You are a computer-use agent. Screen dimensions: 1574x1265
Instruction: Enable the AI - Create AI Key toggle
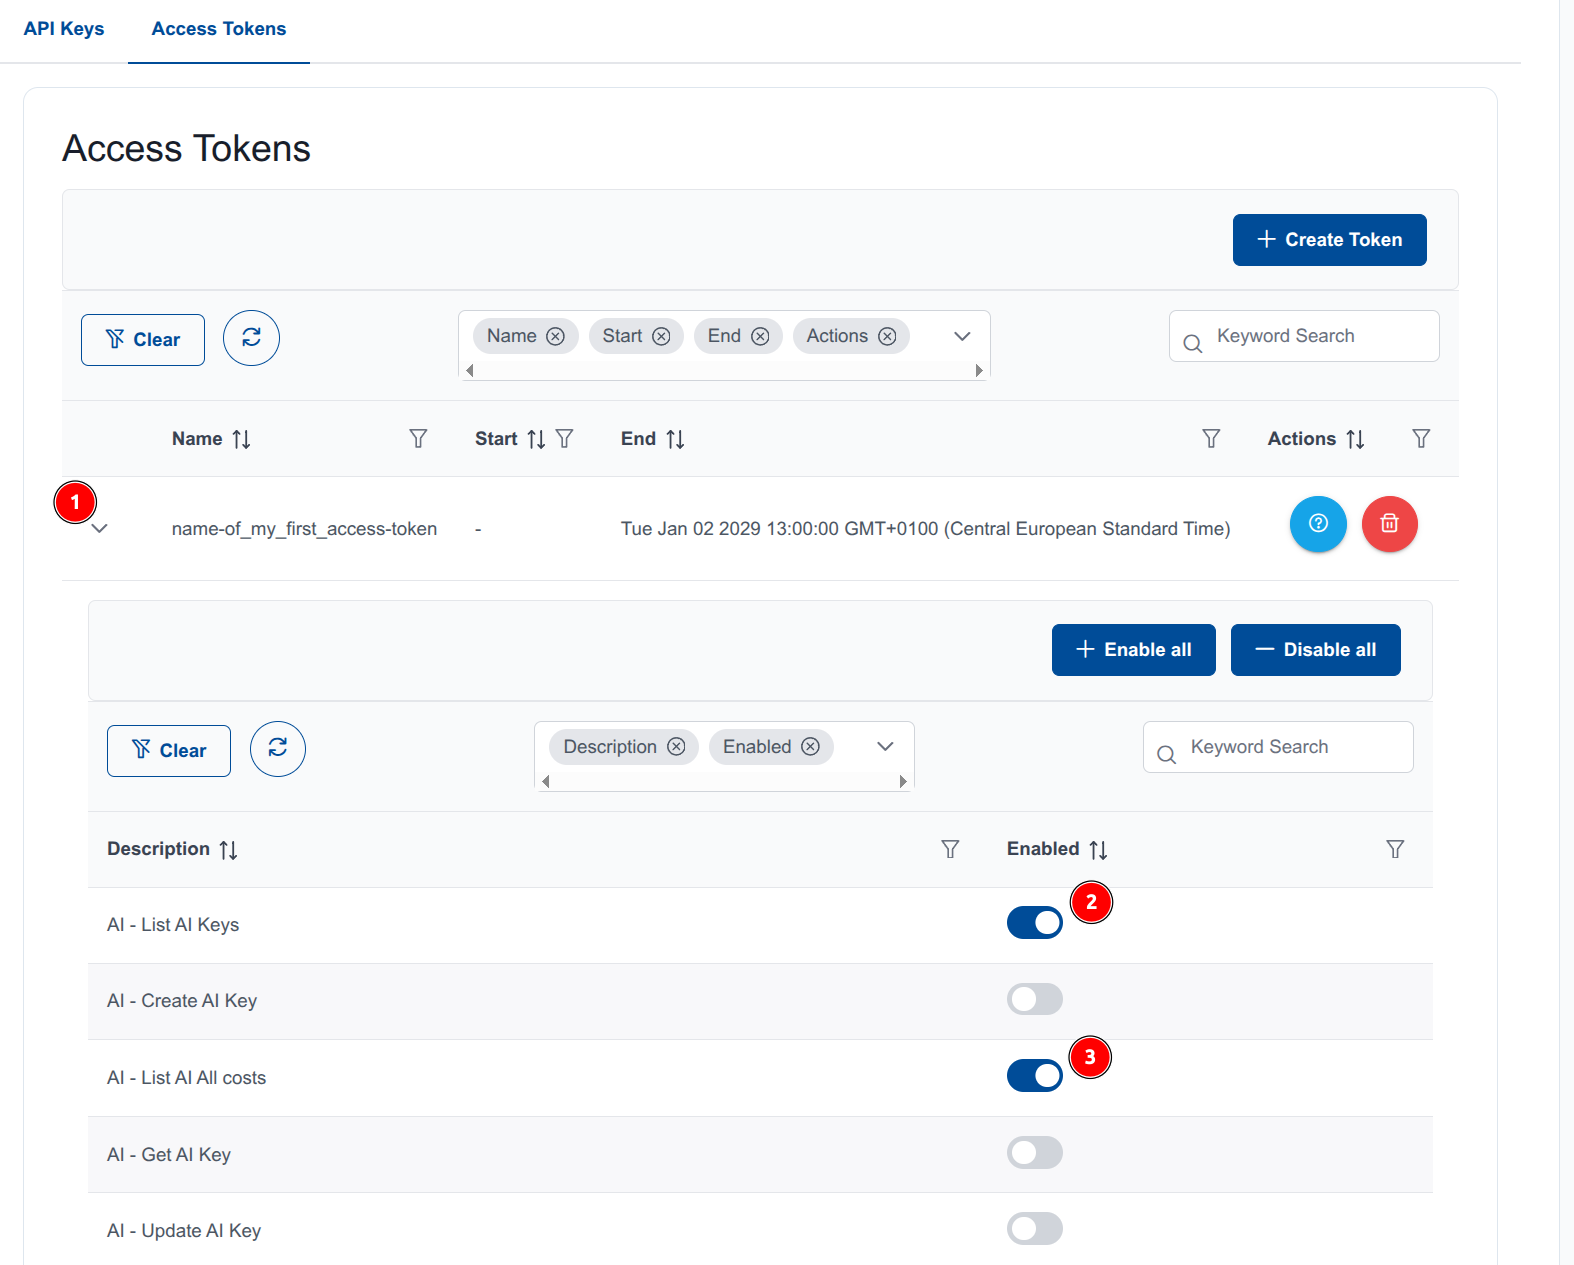coord(1035,999)
